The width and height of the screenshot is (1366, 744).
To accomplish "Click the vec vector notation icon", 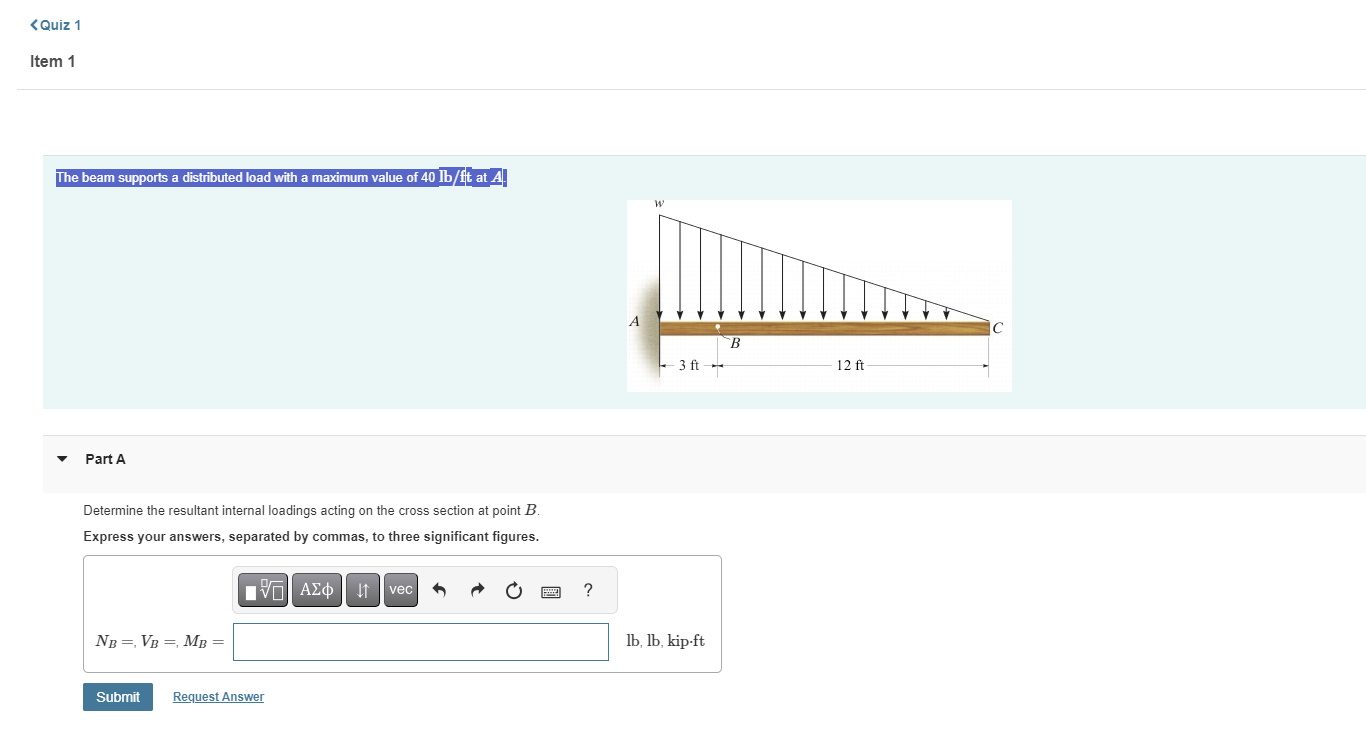I will [x=400, y=590].
